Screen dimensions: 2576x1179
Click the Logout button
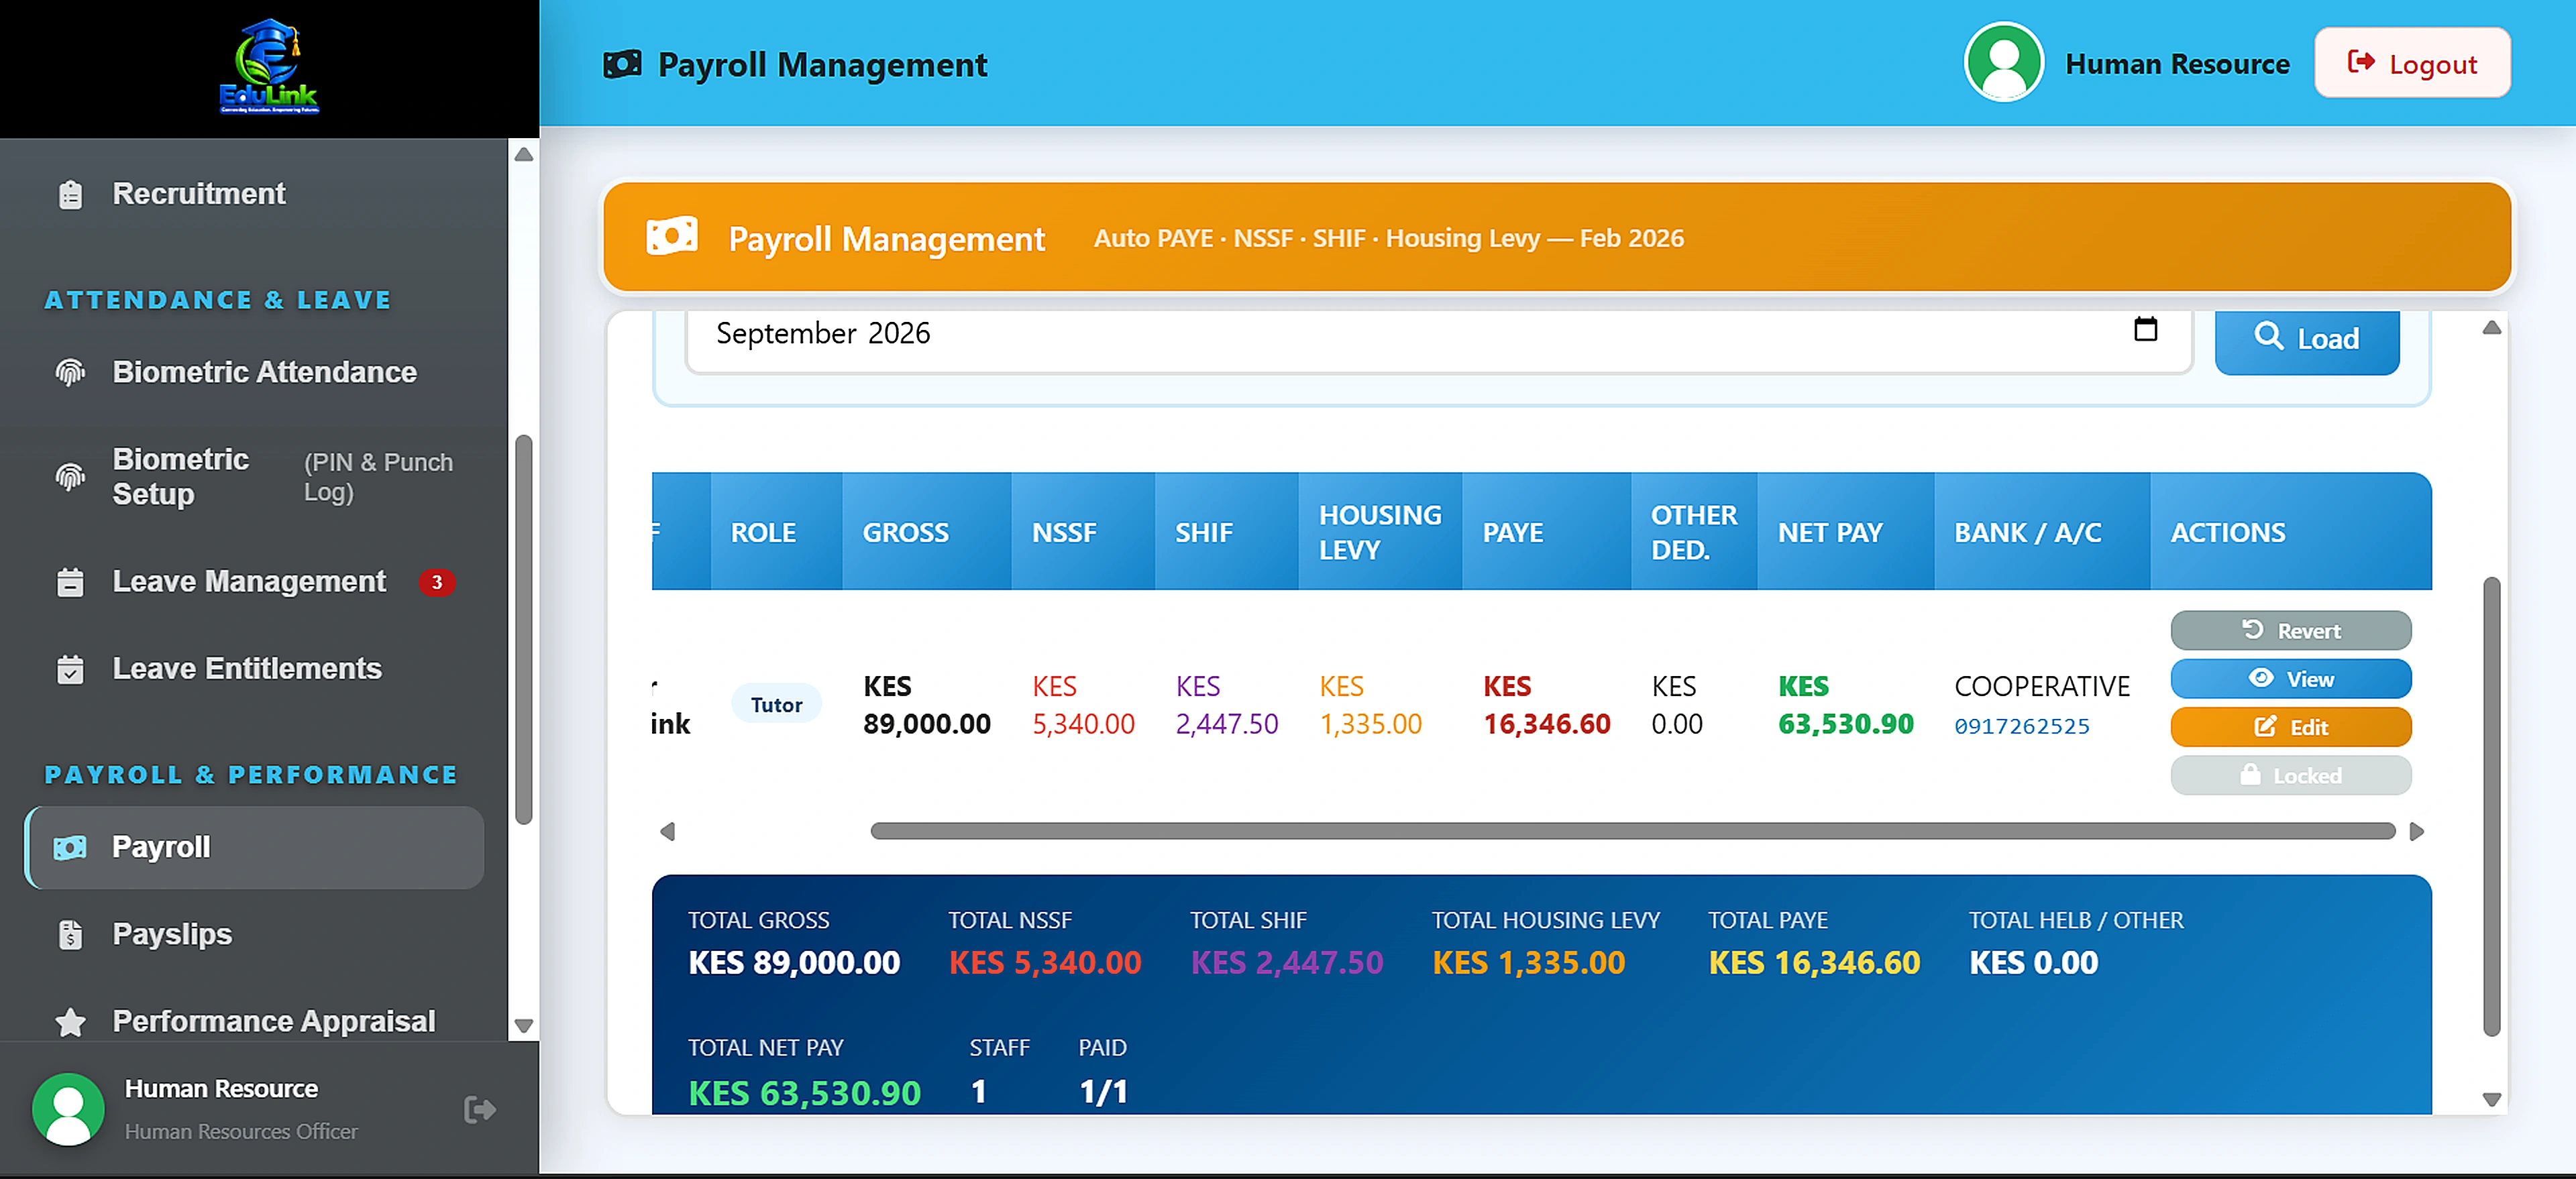point(2412,63)
